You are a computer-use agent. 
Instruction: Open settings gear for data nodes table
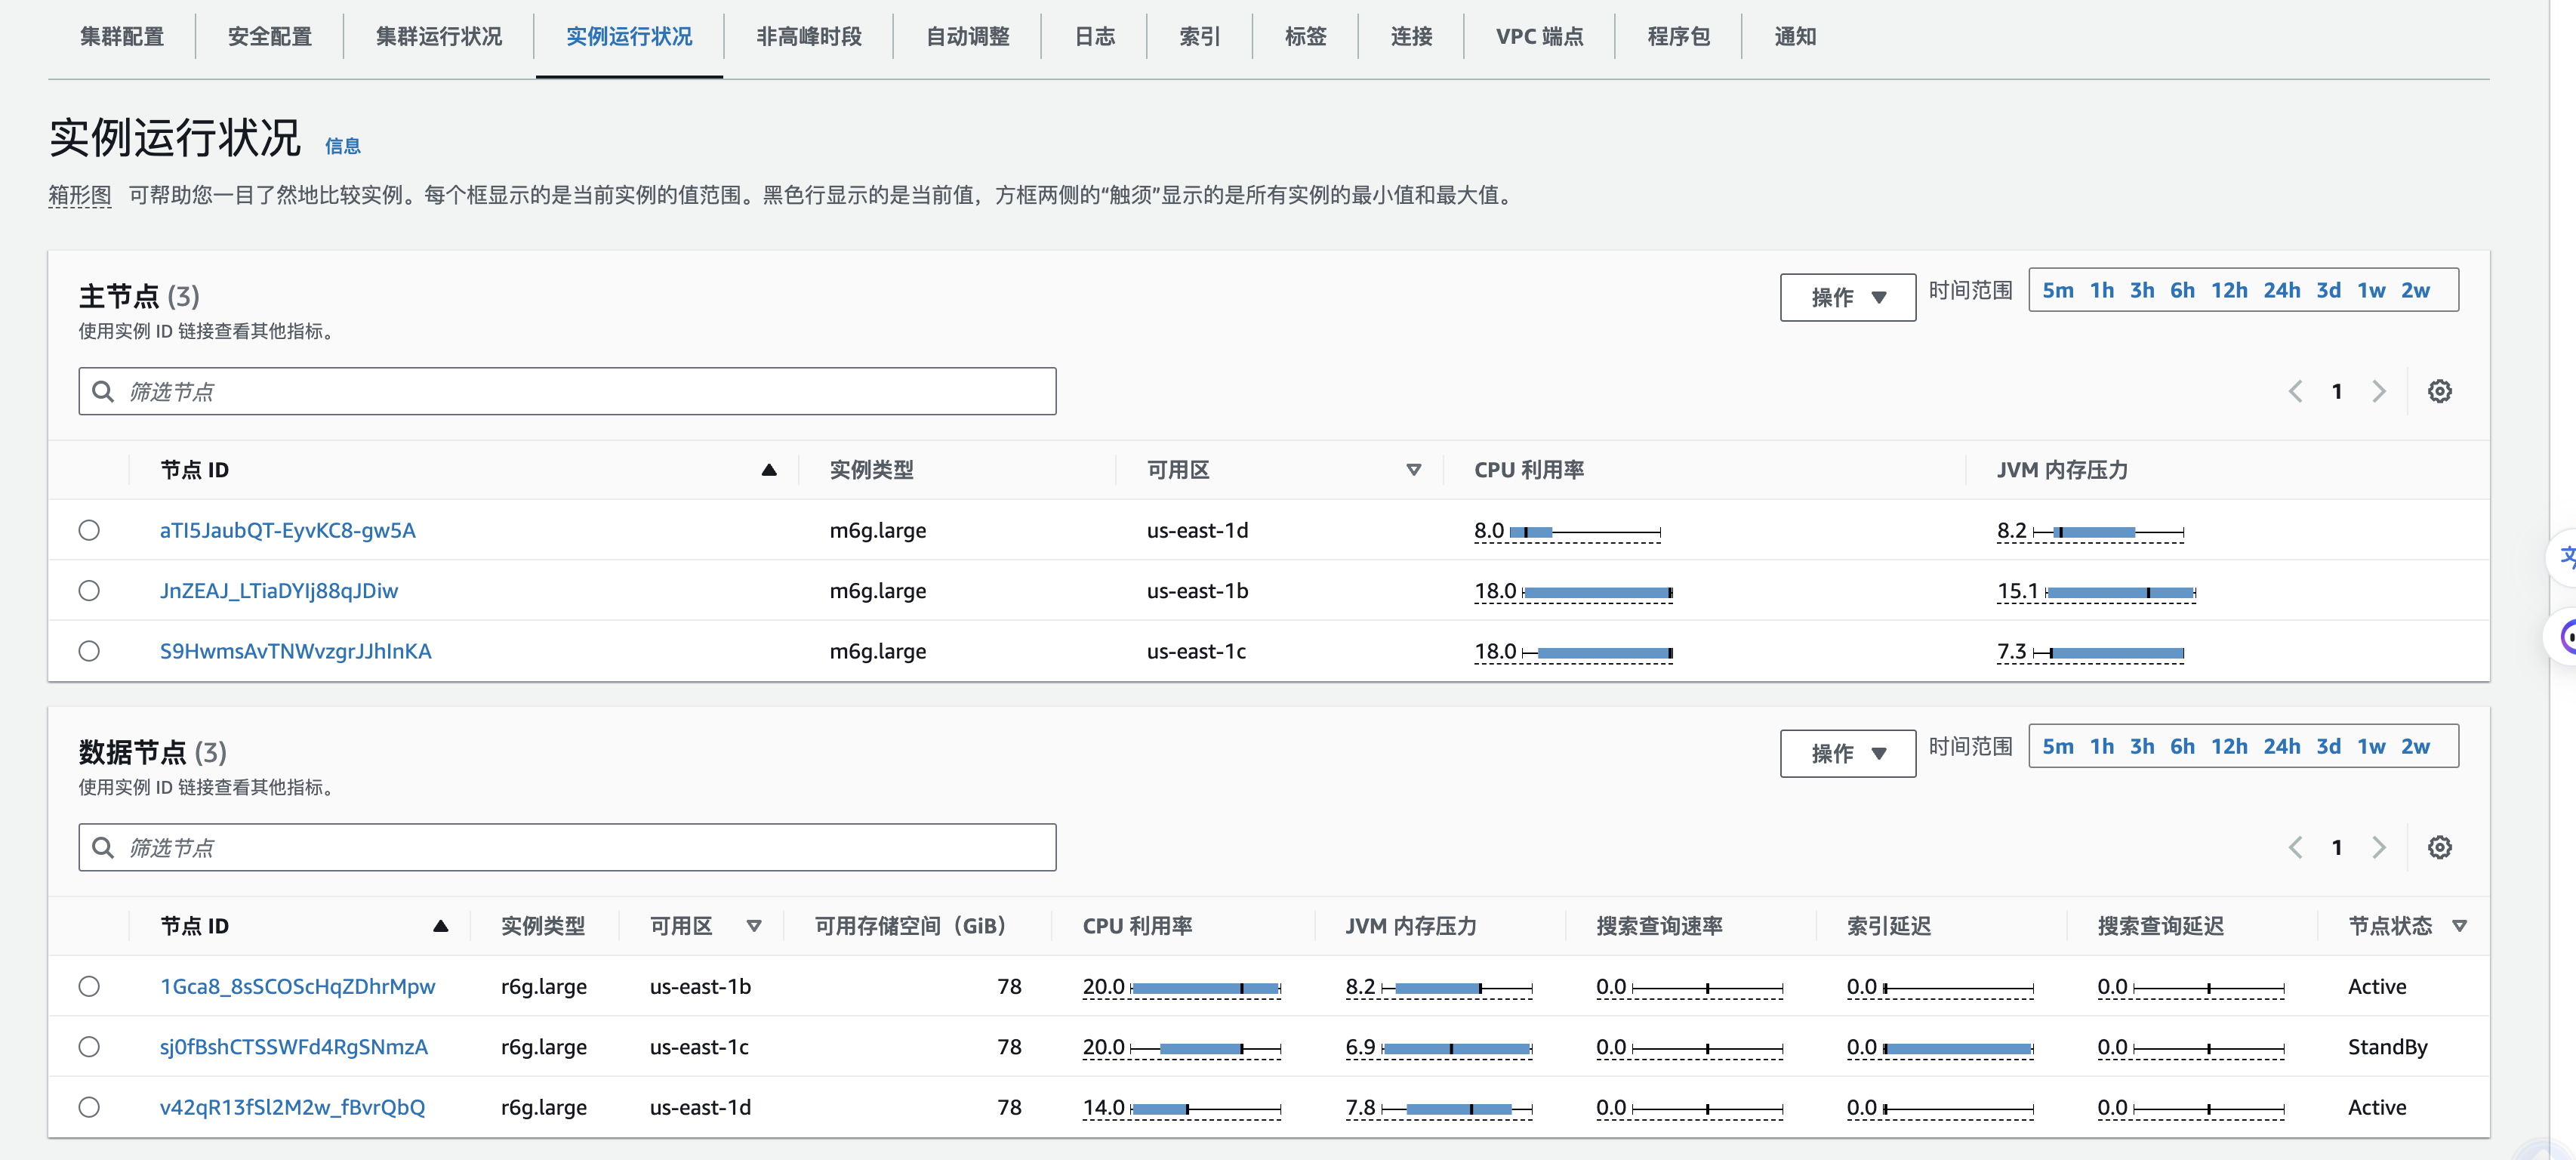point(2440,847)
